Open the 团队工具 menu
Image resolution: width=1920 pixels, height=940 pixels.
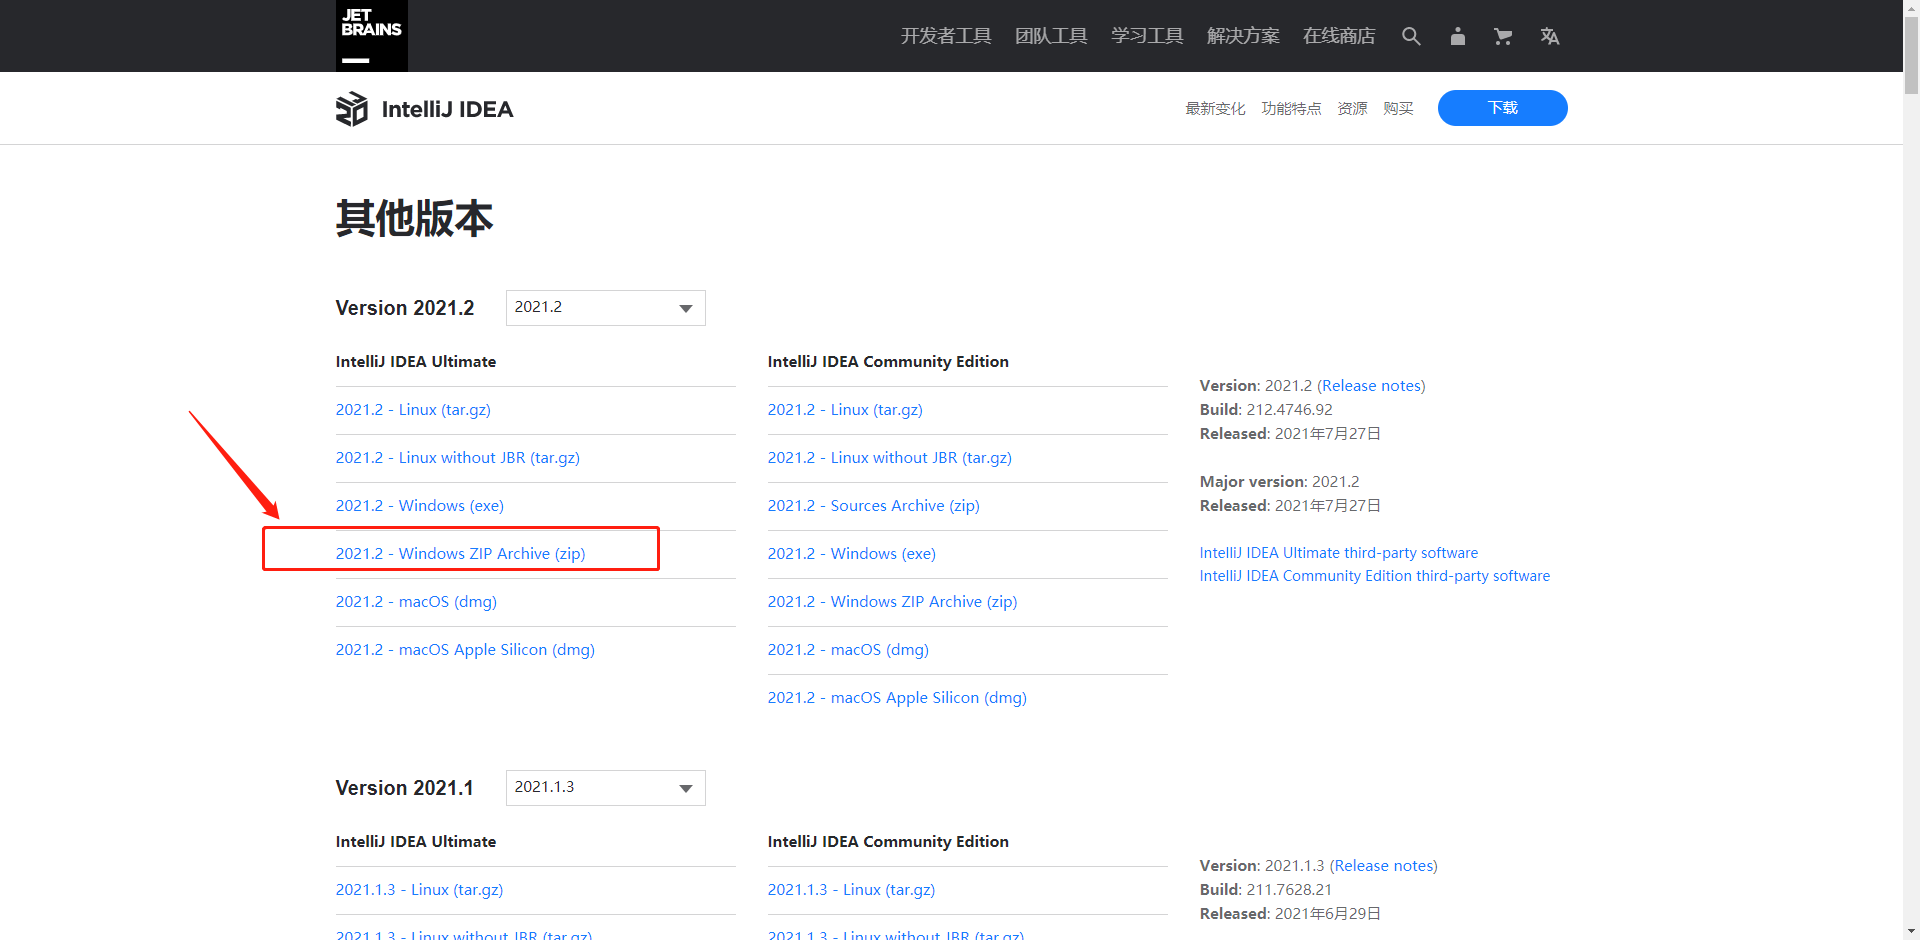[x=1051, y=36]
